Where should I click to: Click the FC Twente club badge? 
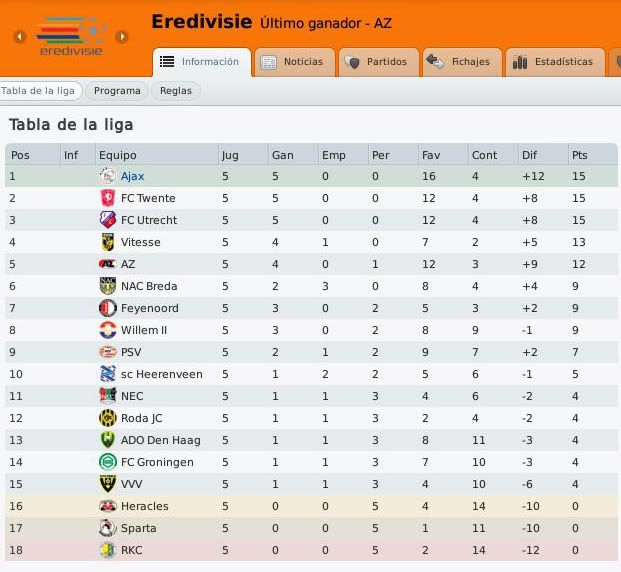click(x=108, y=198)
